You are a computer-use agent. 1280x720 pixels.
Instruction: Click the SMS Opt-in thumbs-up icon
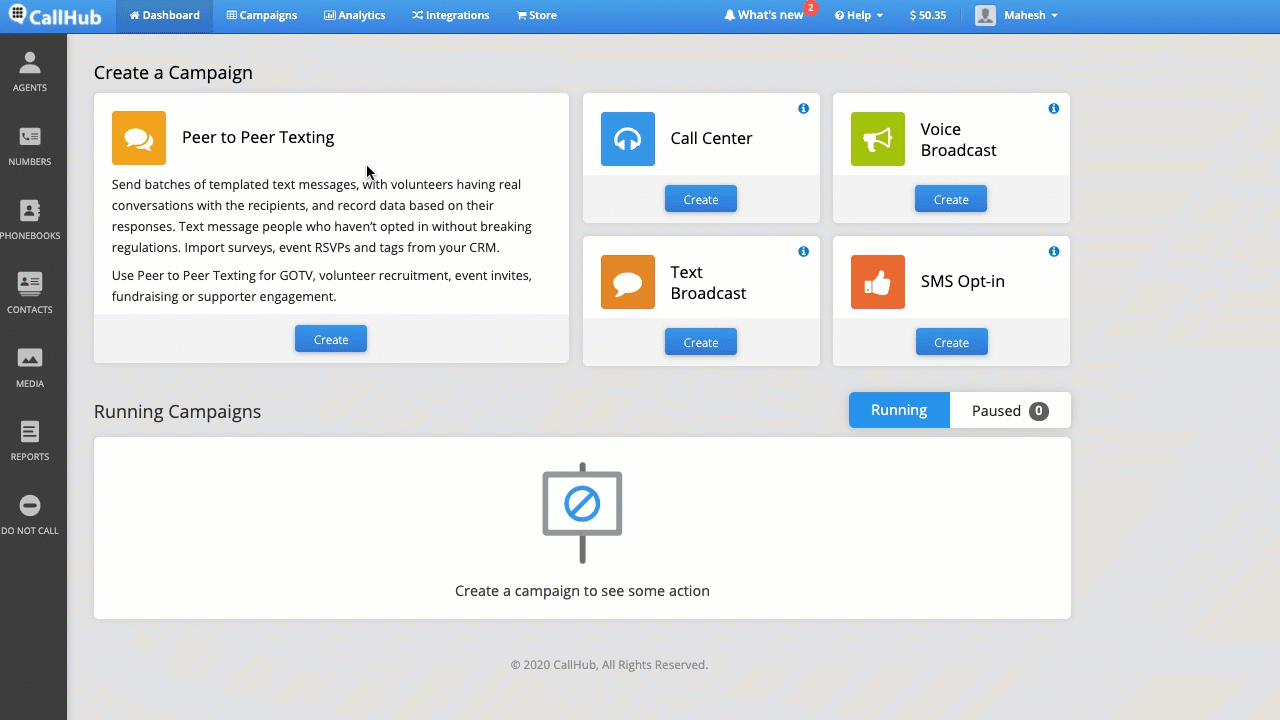tap(878, 282)
